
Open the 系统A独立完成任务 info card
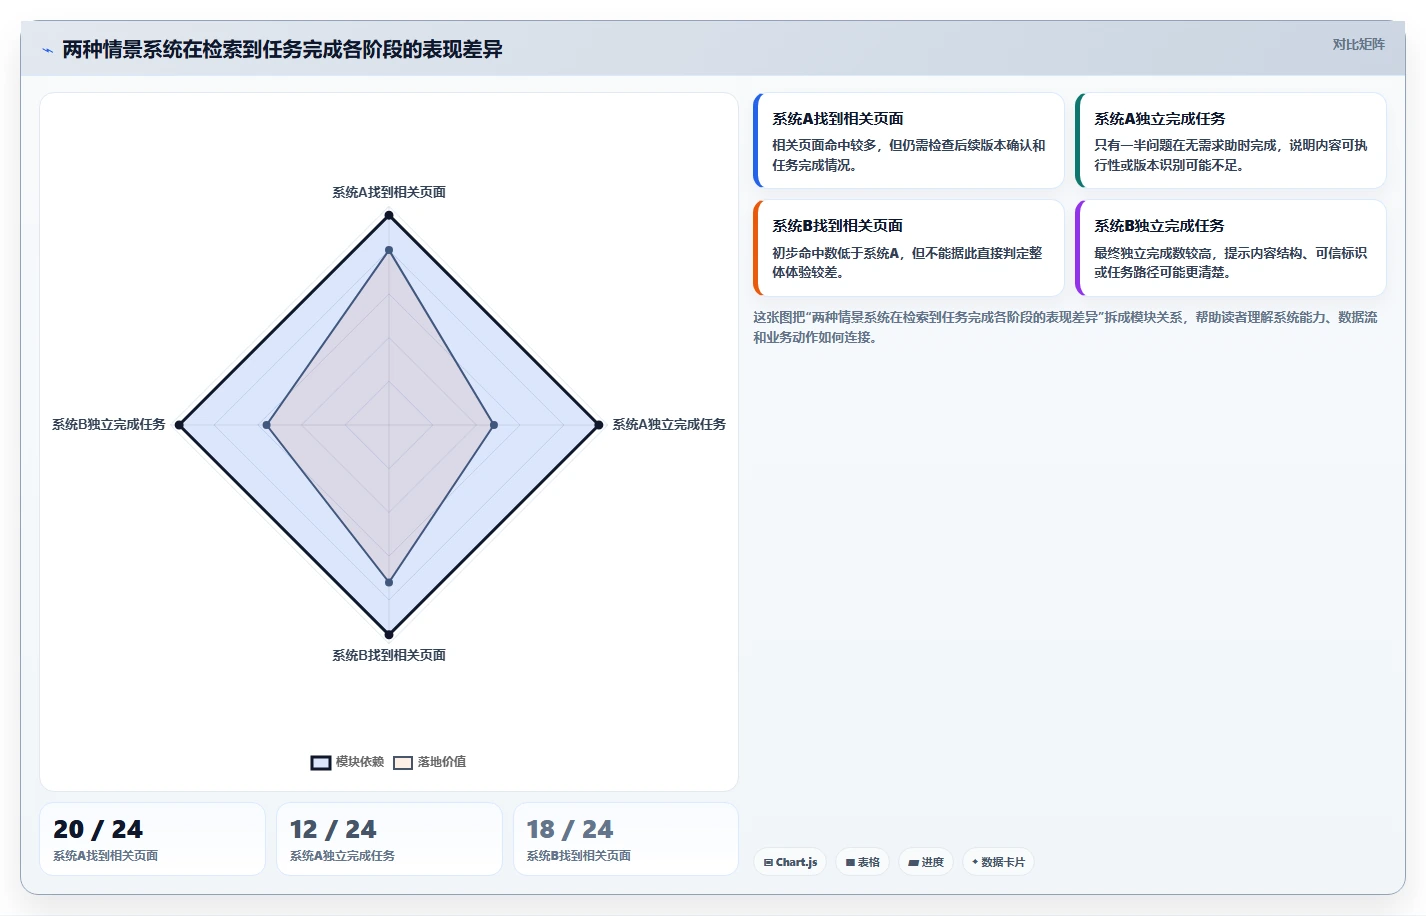coord(1230,140)
